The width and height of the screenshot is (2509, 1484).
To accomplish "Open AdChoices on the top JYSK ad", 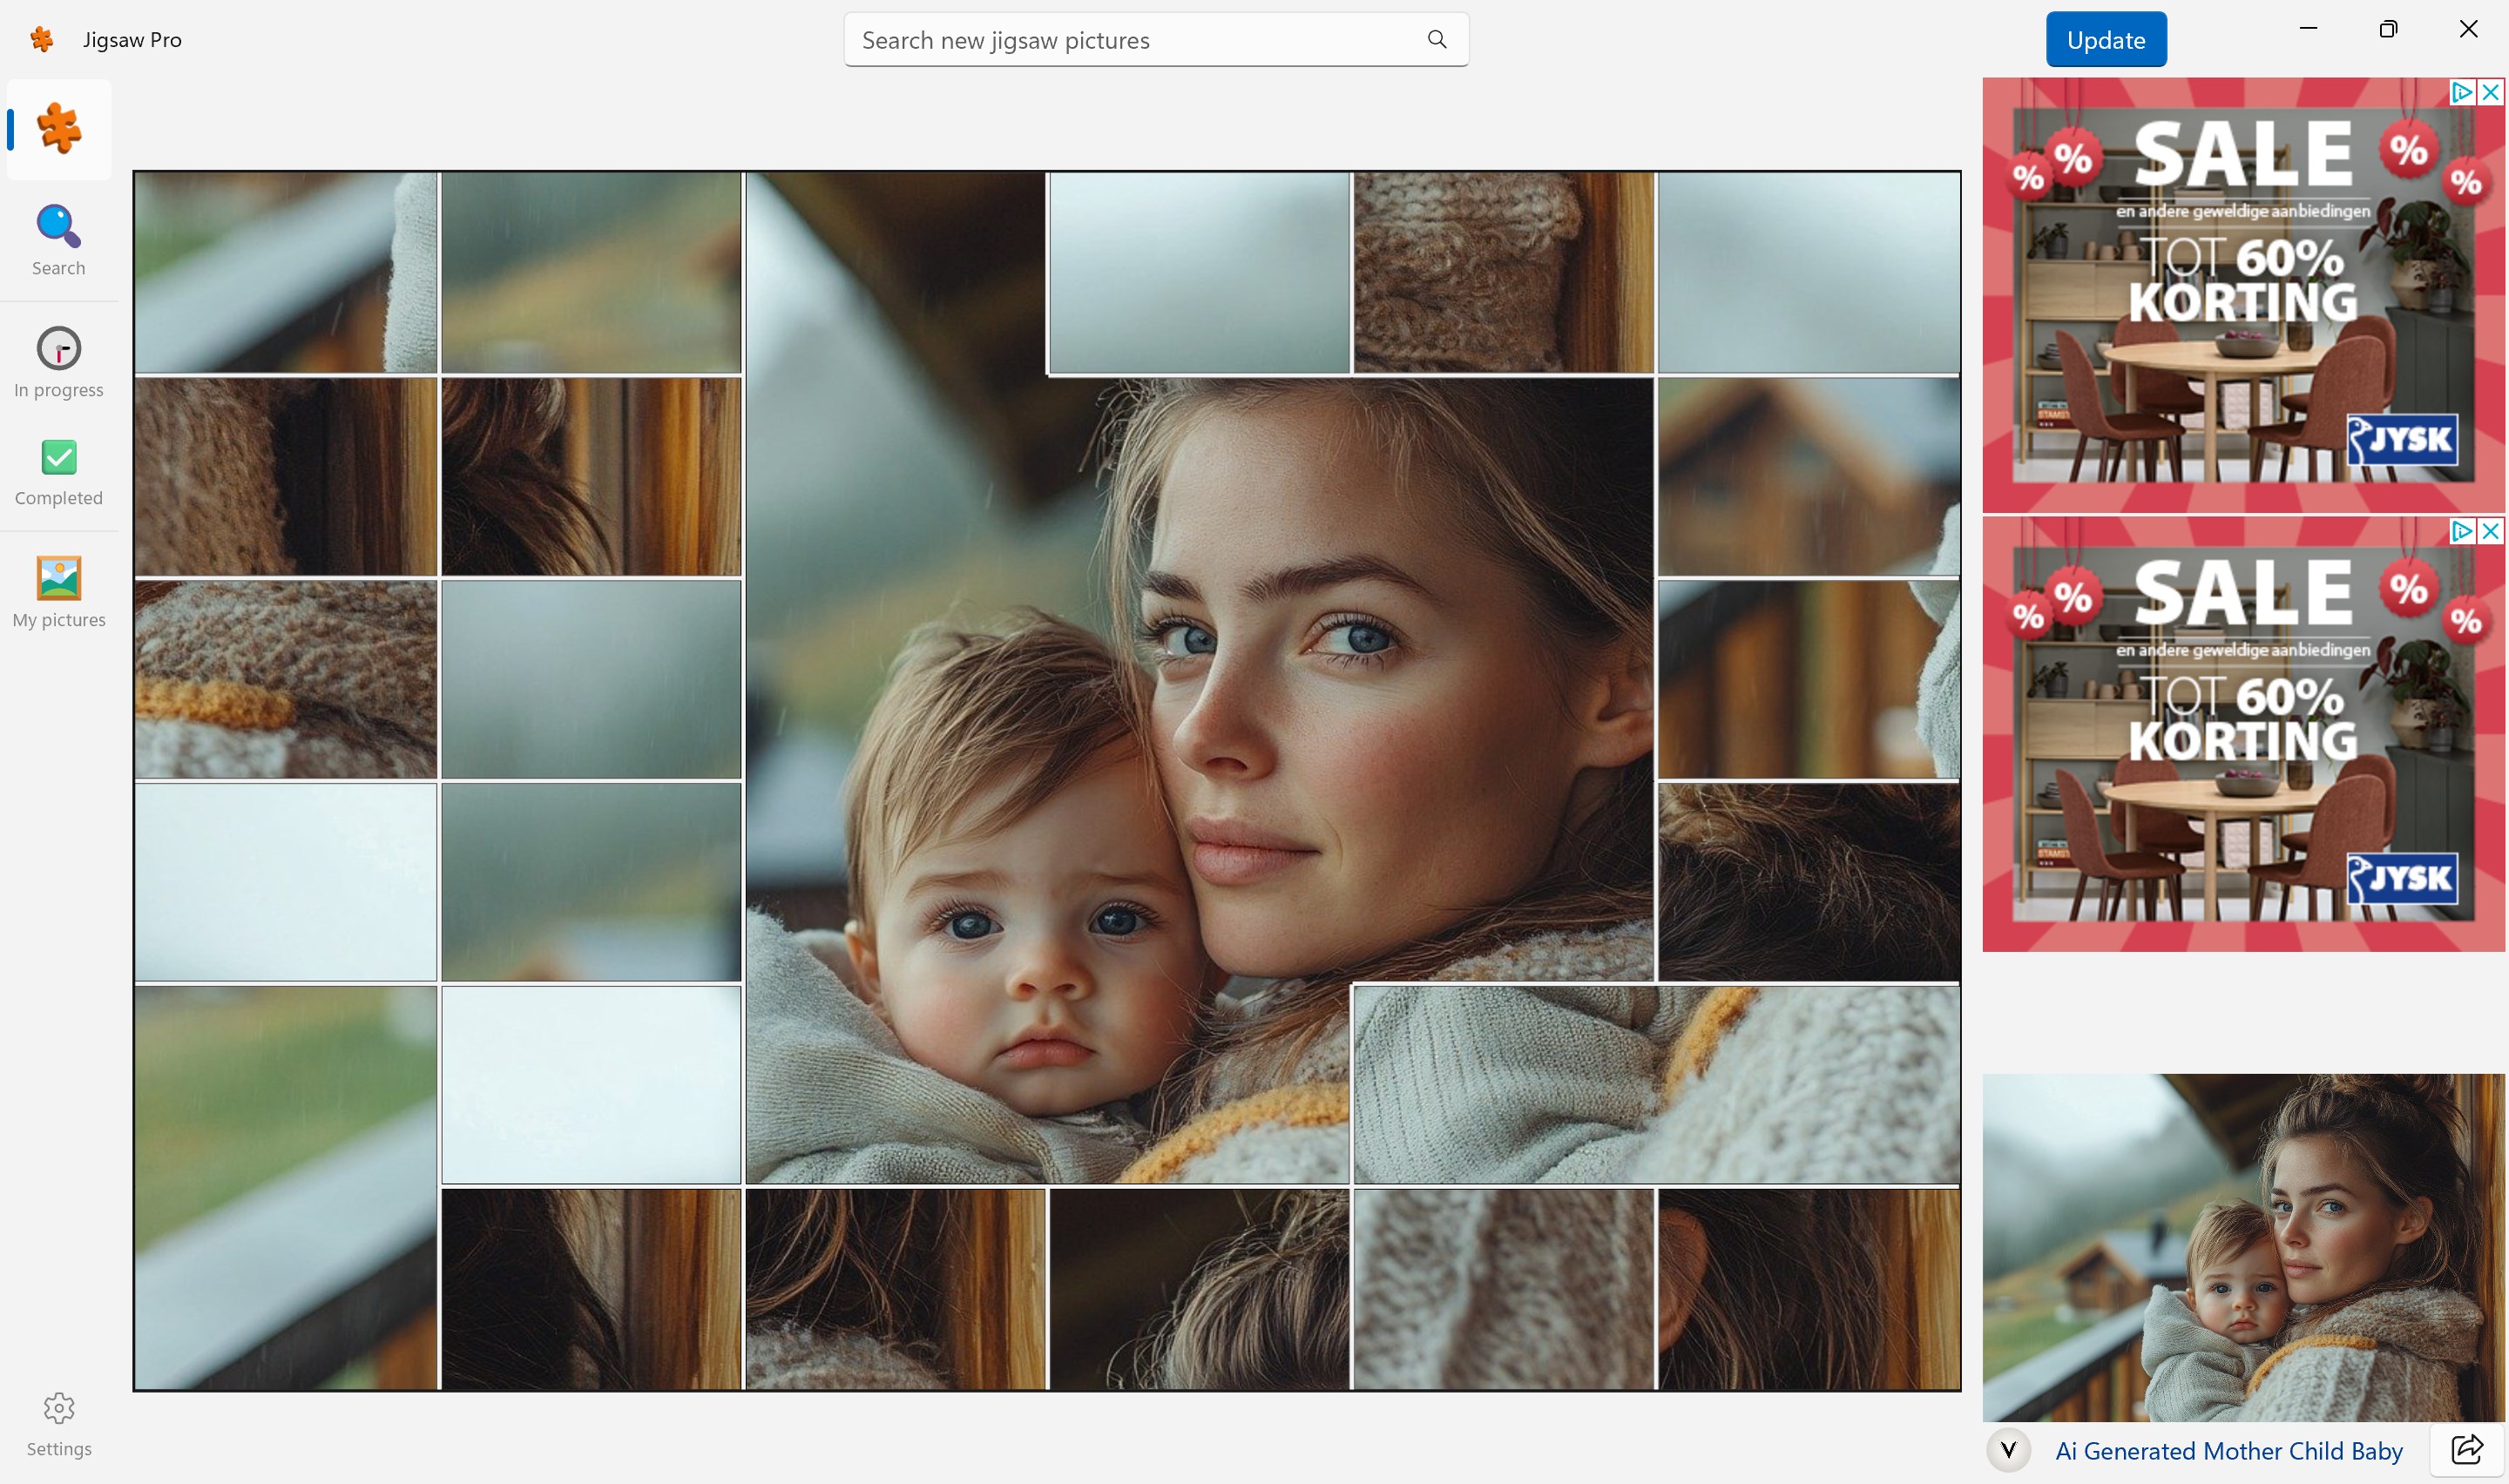I will point(2460,91).
